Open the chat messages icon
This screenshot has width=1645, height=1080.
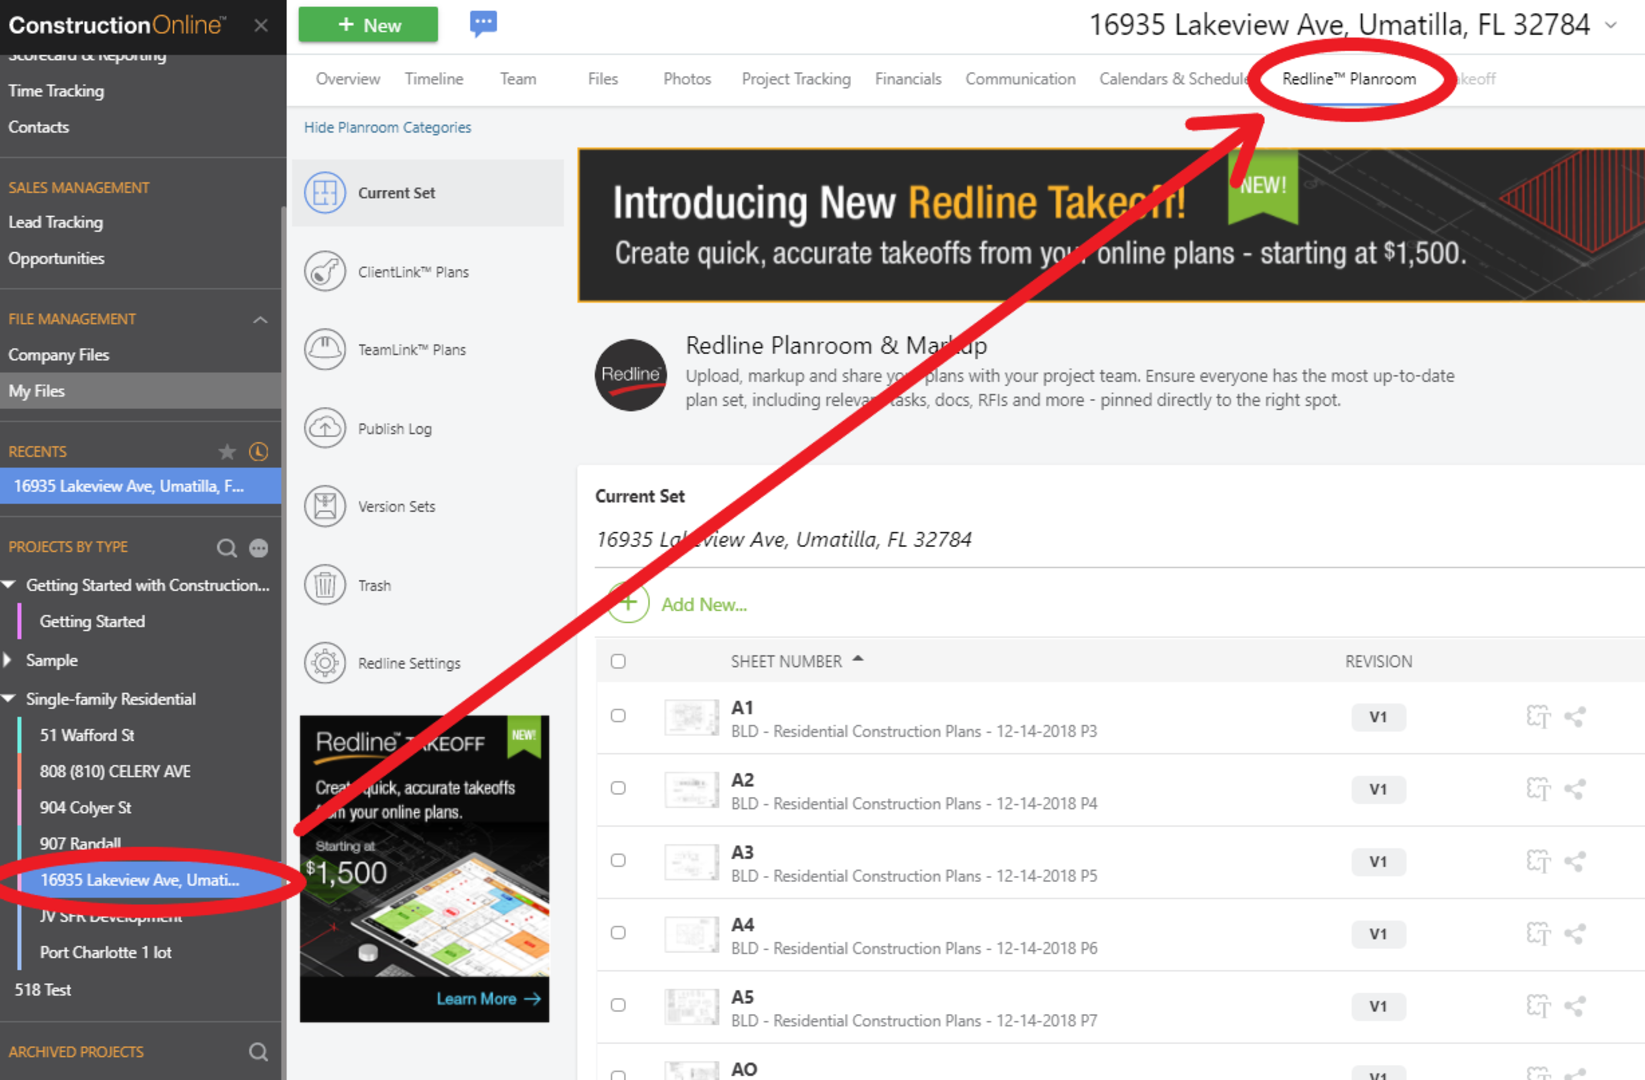[483, 23]
